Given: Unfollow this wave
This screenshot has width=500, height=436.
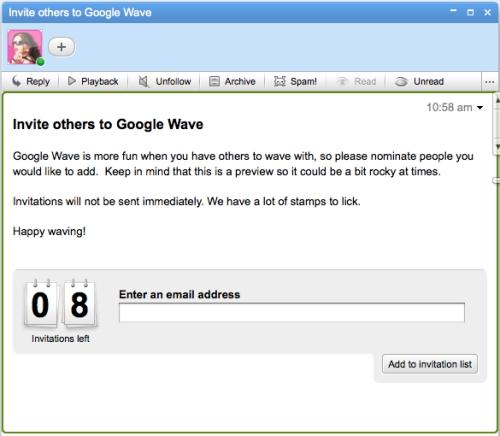Looking at the screenshot, I should point(165,81).
